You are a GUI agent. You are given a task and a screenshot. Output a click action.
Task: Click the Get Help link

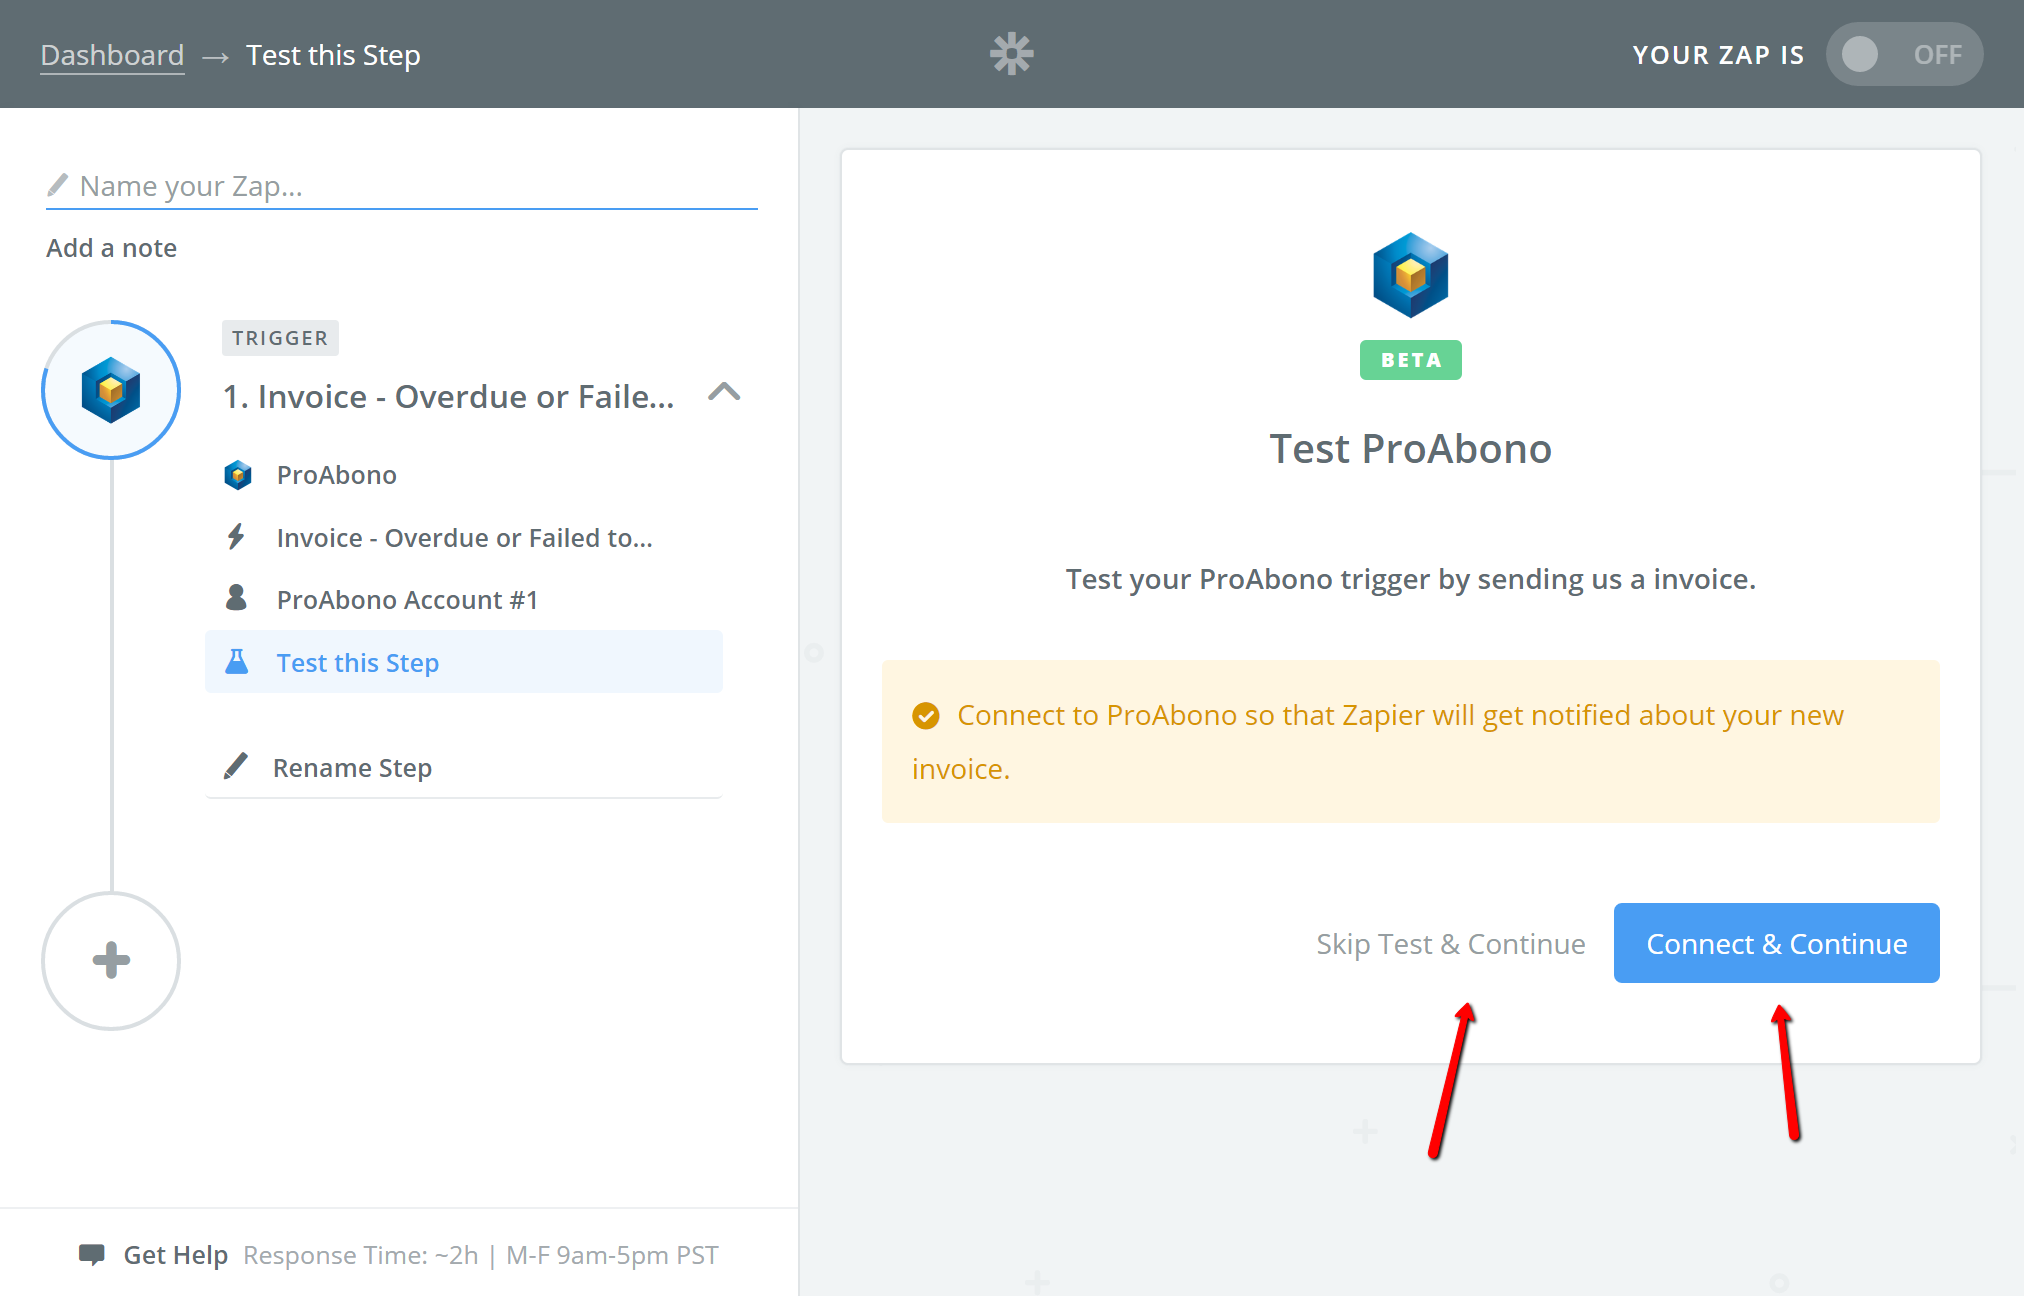[176, 1255]
